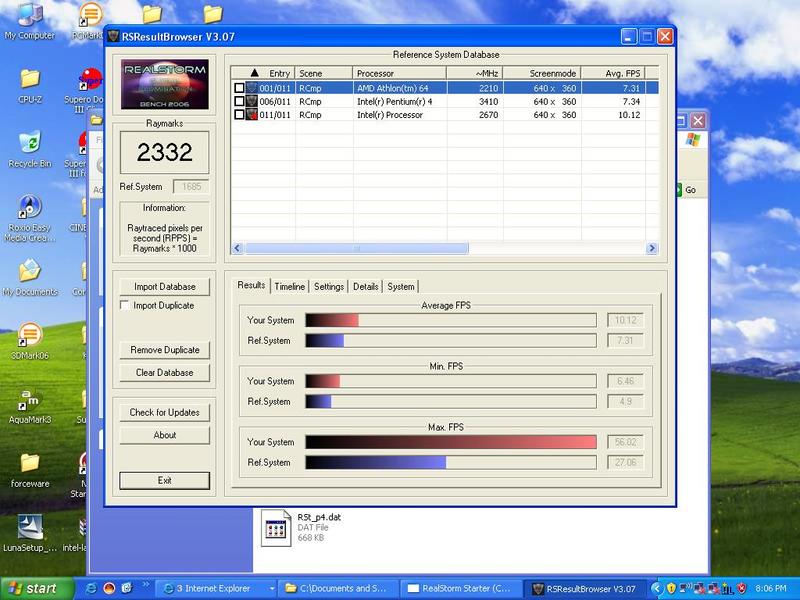The height and width of the screenshot is (600, 800).
Task: Tick the checkbox for entry 001/011
Action: (x=239, y=88)
